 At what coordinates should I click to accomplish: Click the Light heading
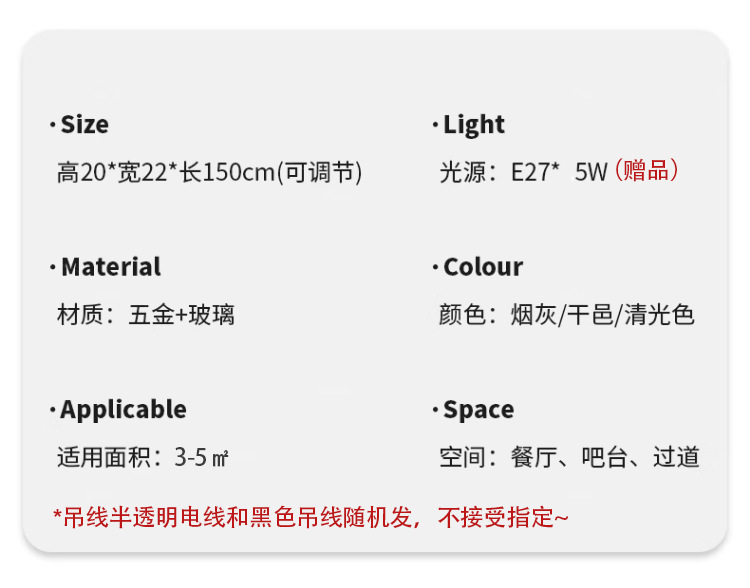click(x=474, y=125)
